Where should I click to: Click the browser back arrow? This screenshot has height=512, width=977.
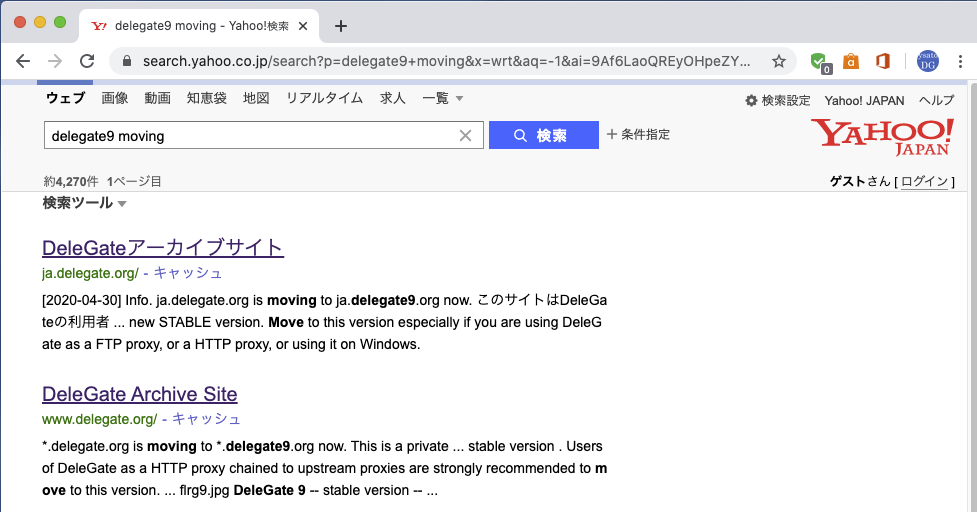tap(23, 61)
